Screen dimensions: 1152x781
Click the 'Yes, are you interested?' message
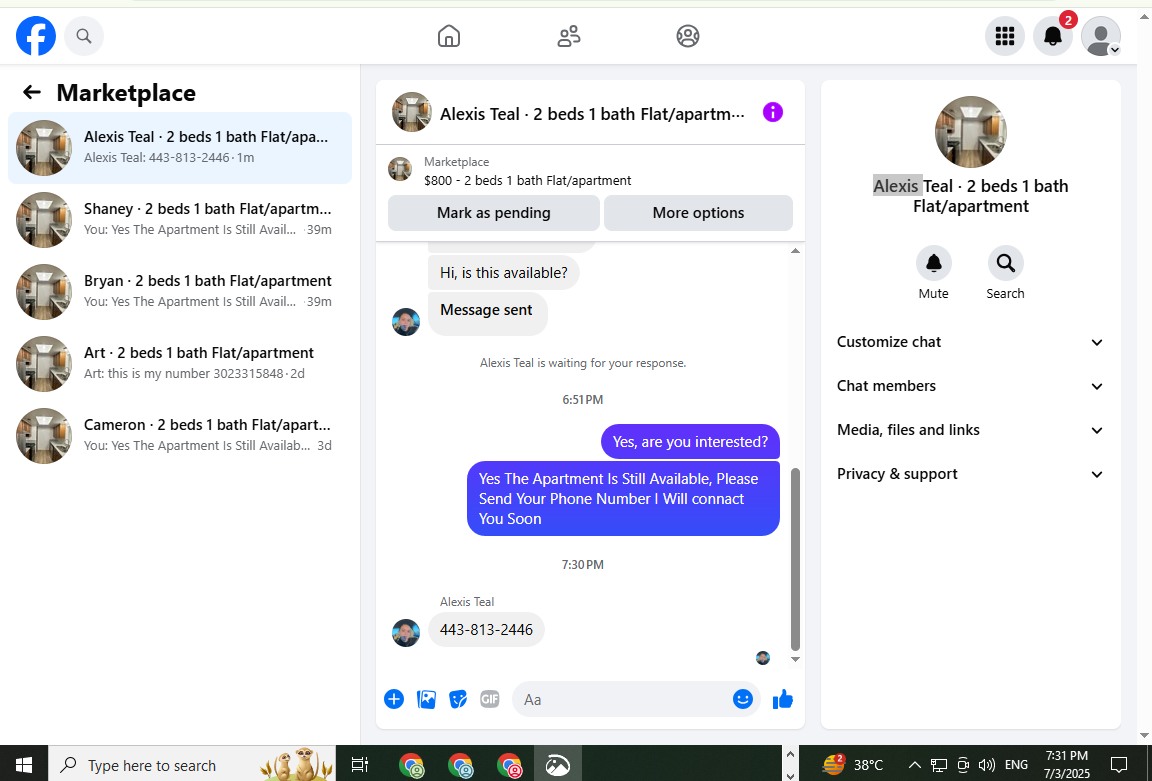(x=690, y=442)
